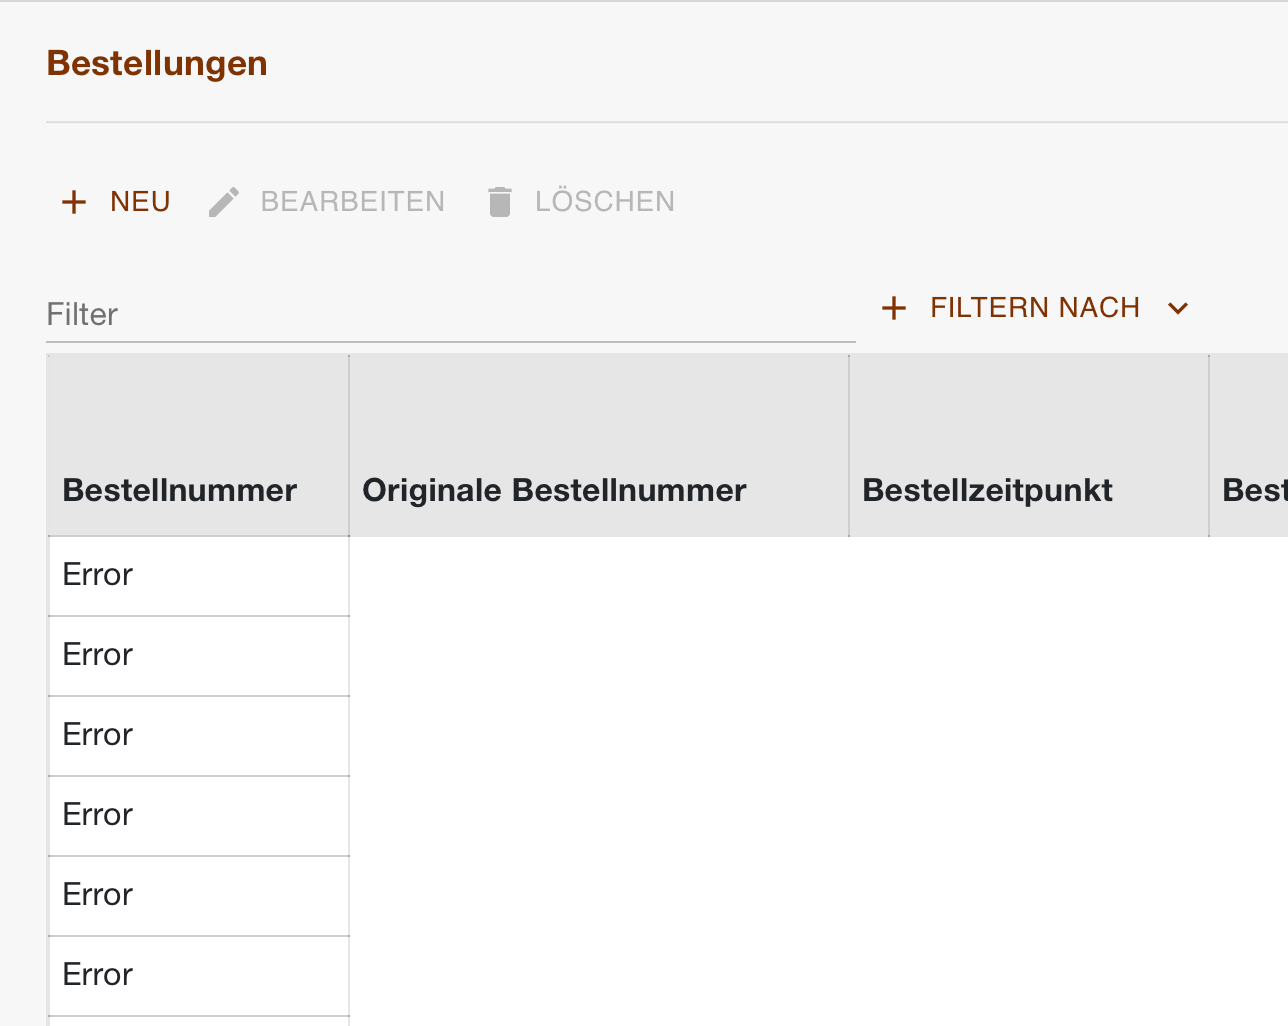Viewport: 1288px width, 1026px height.
Task: Open the FILTERN NACH dropdown chevron
Action: tap(1177, 309)
